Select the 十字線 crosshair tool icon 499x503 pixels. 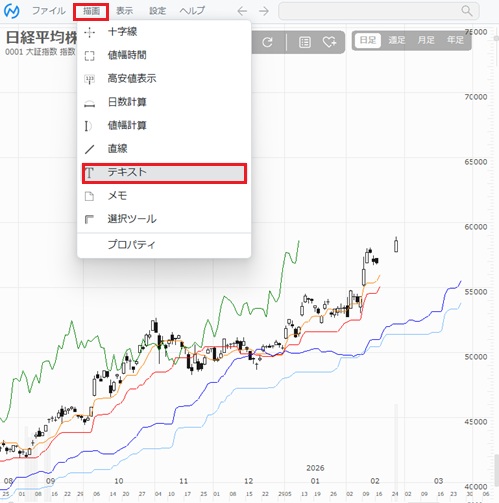(89, 32)
